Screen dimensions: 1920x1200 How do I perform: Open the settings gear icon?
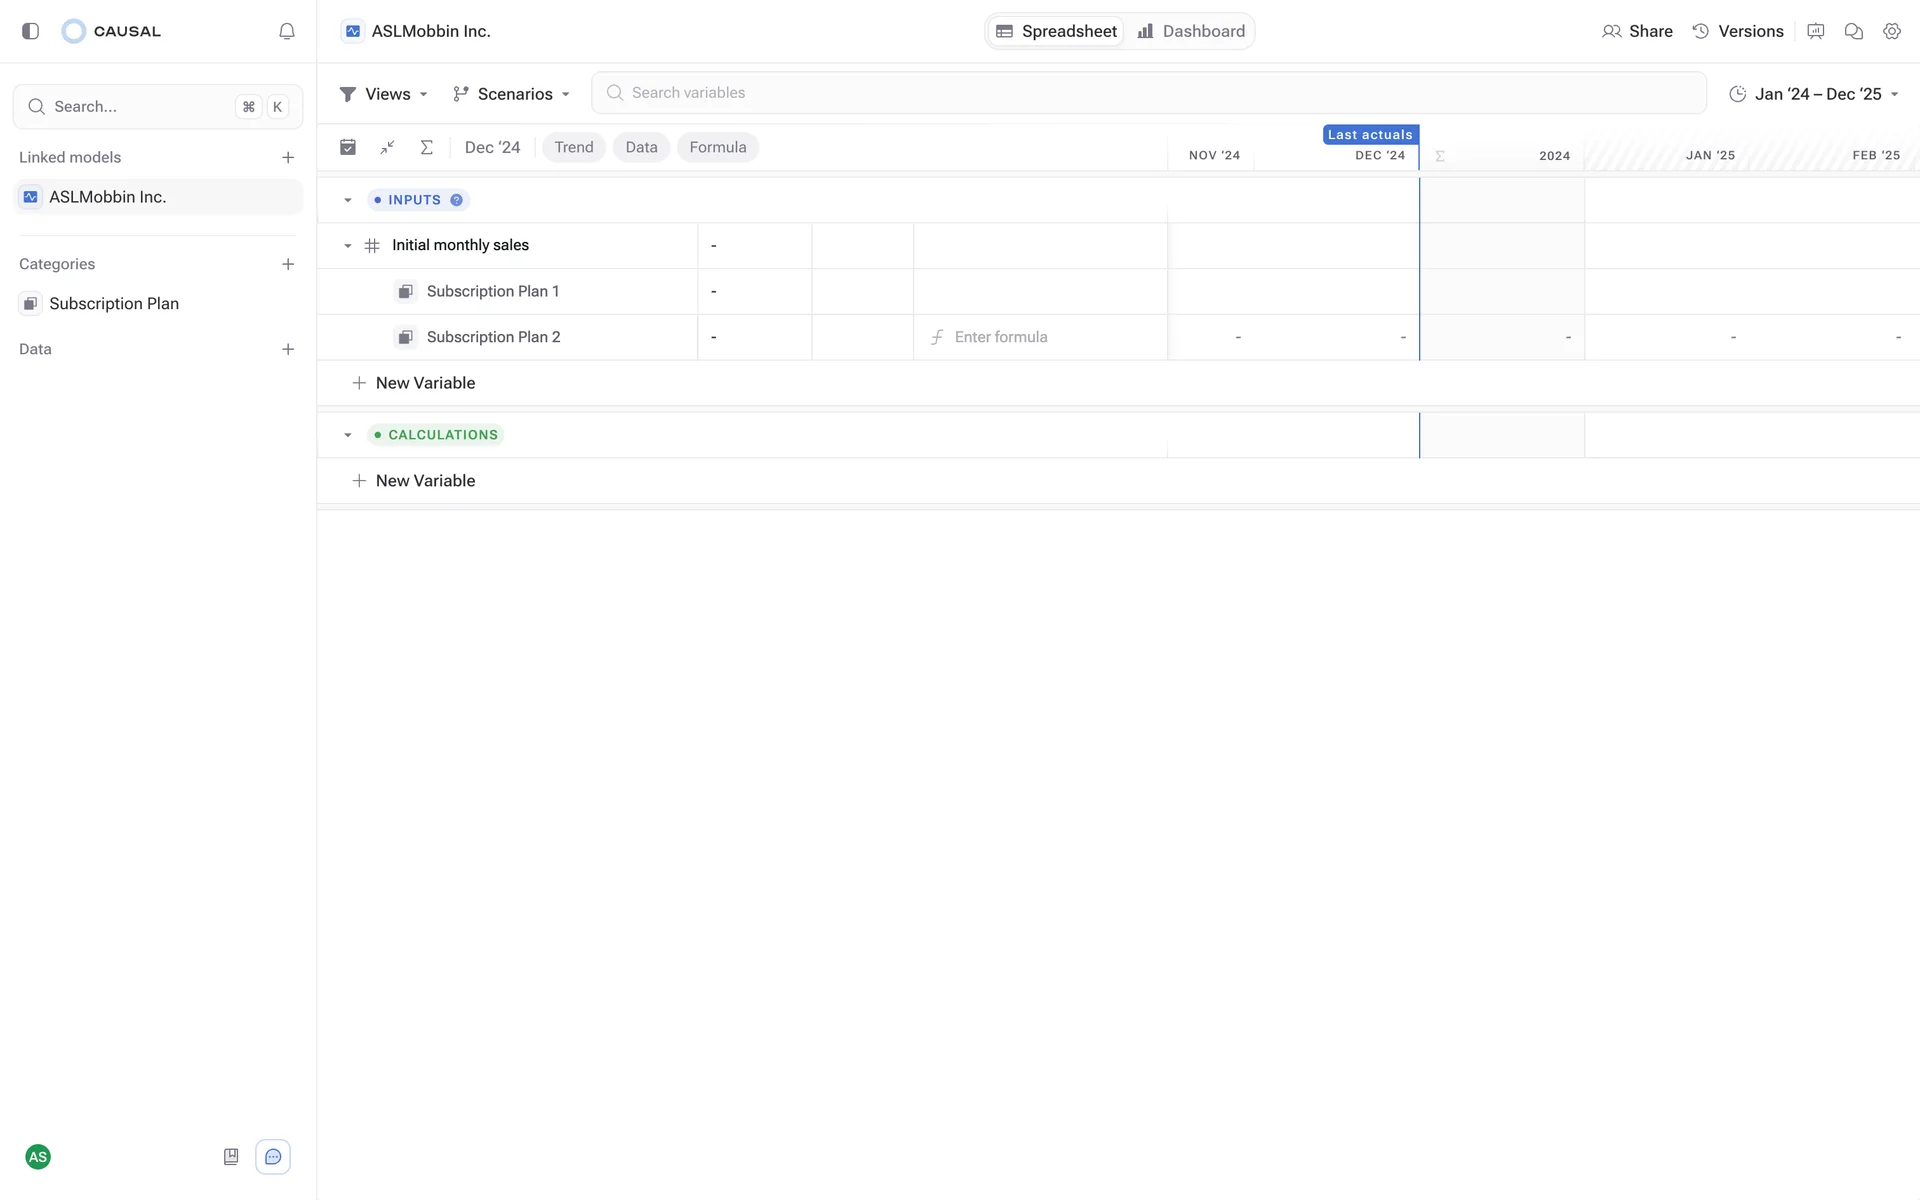click(1891, 31)
